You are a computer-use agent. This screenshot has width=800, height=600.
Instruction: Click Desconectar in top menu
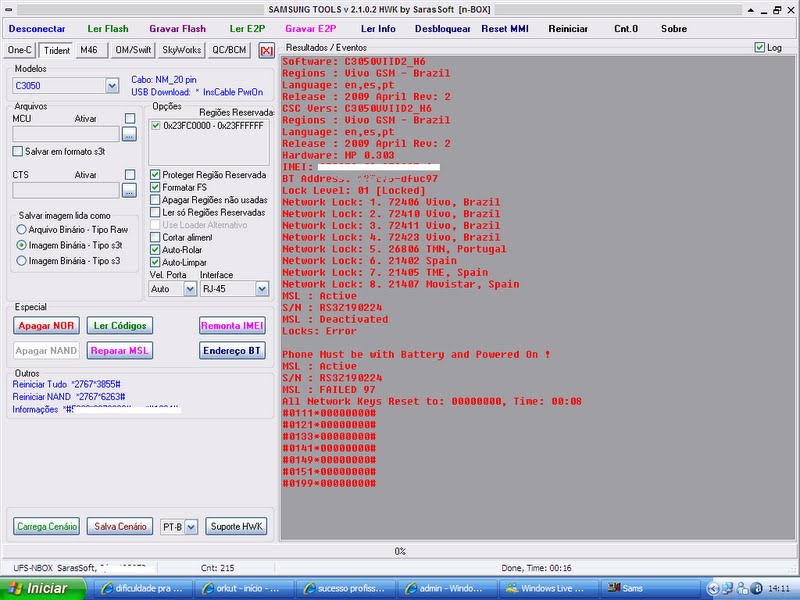pos(37,29)
